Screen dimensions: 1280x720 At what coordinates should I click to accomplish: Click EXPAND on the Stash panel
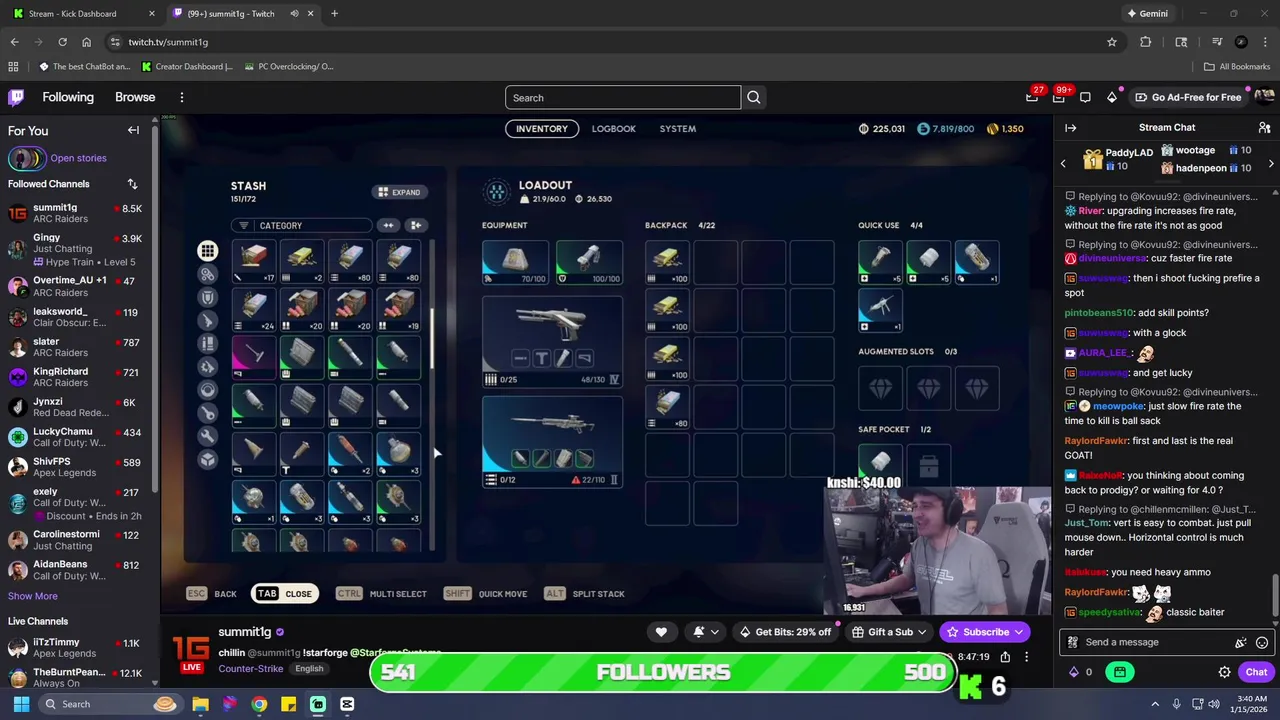[398, 192]
